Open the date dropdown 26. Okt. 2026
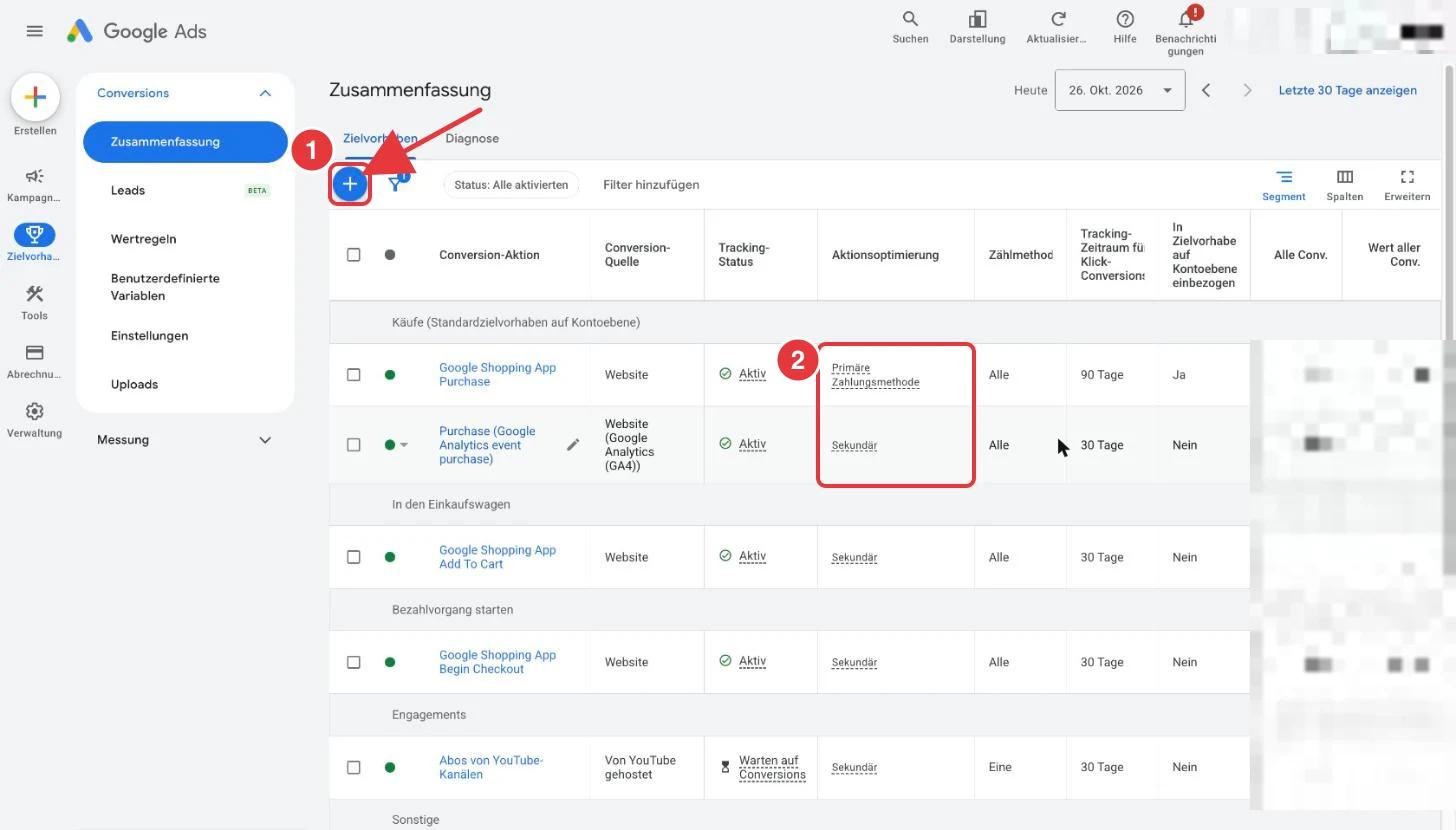The width and height of the screenshot is (1456, 830). [x=1120, y=90]
